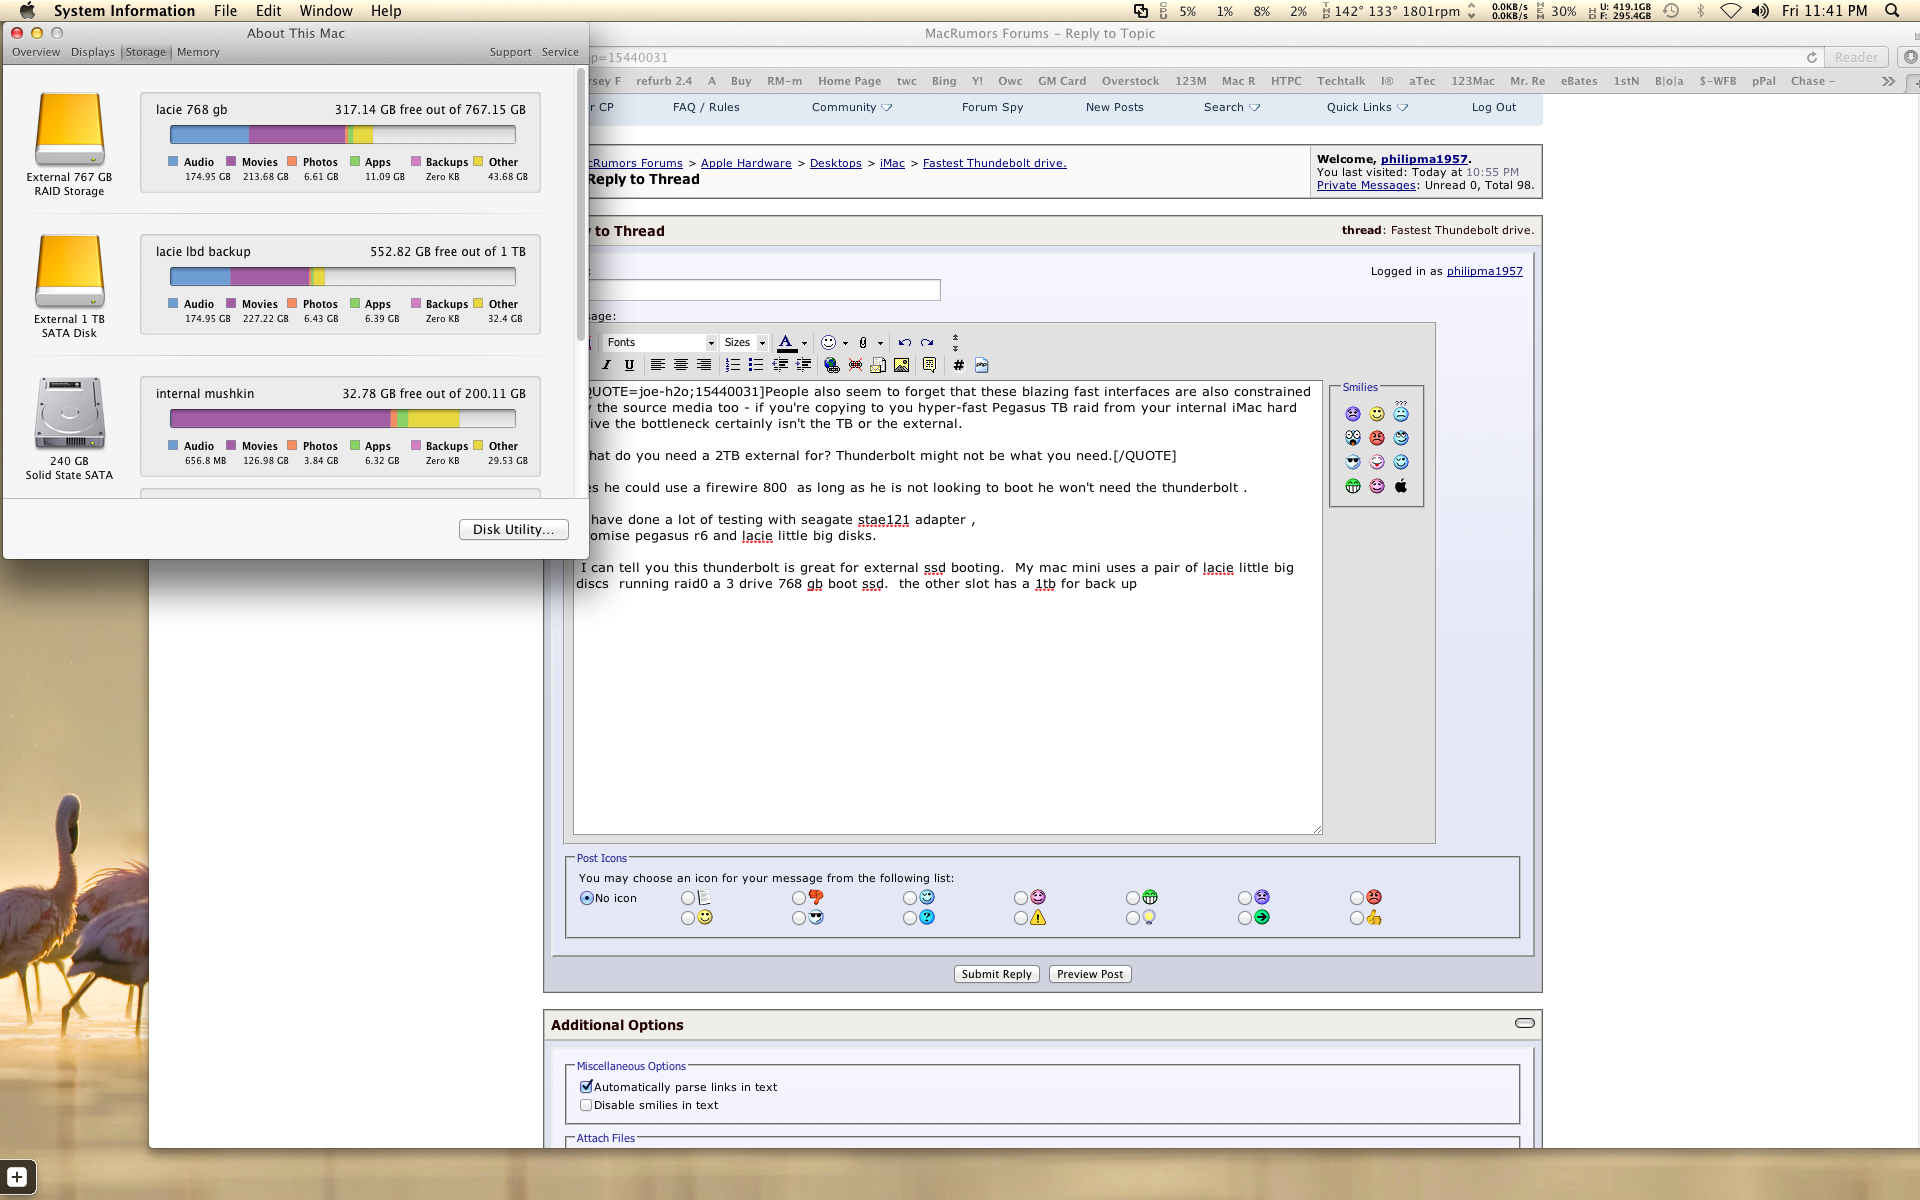Image resolution: width=1920 pixels, height=1200 pixels.
Task: Click the About This Mac vertical scrollbar
Action: click(581, 205)
